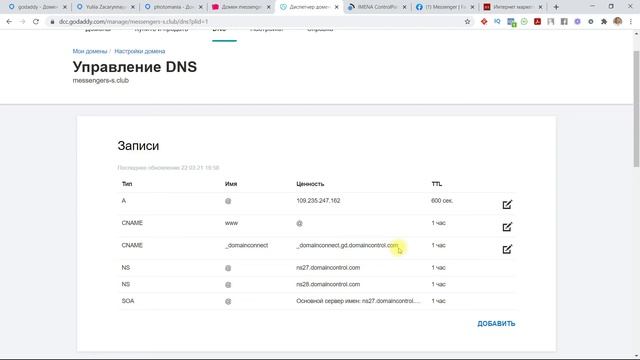This screenshot has width=640, height=360.
Task: Close the active Диспетчер домена tab
Action: coord(336,7)
